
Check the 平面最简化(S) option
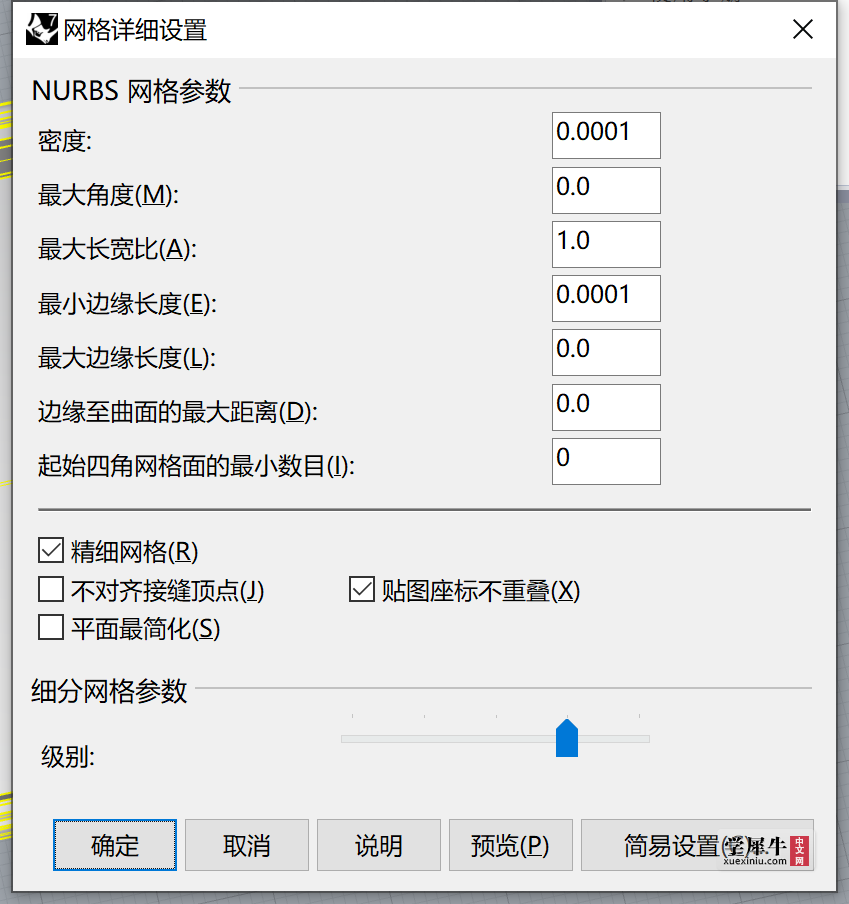(51, 627)
